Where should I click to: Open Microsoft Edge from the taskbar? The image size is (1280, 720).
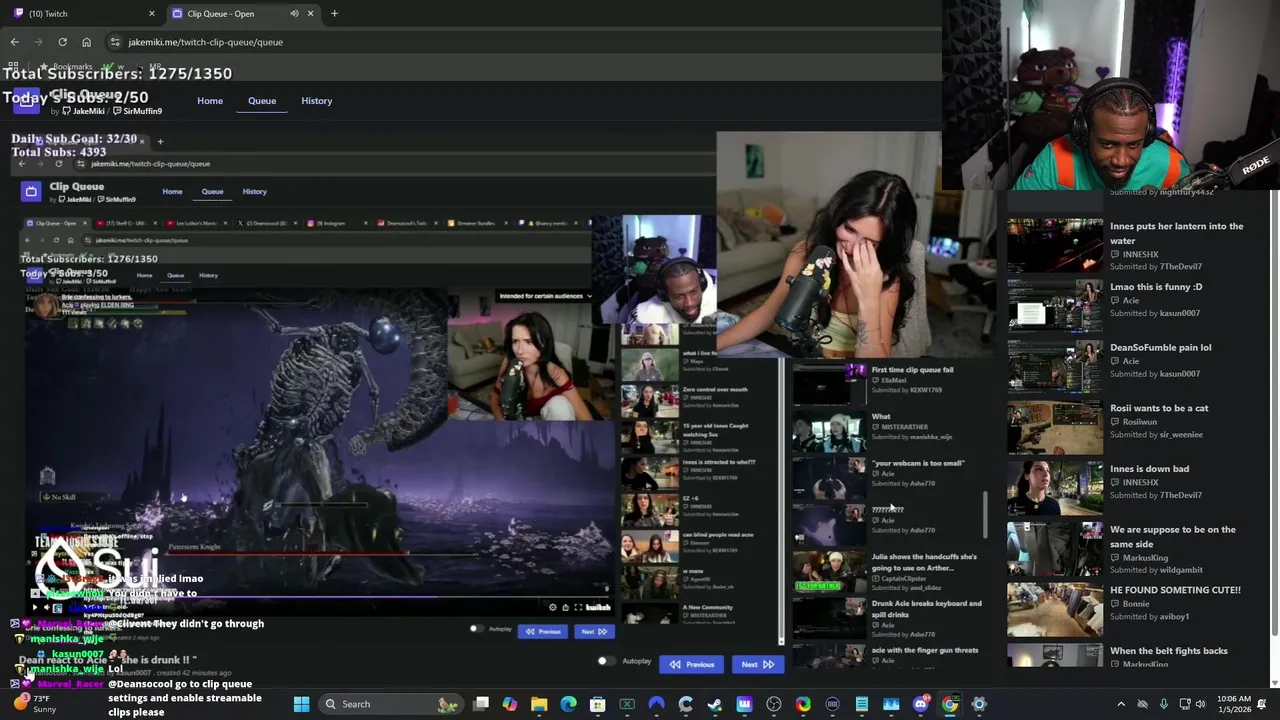568,704
